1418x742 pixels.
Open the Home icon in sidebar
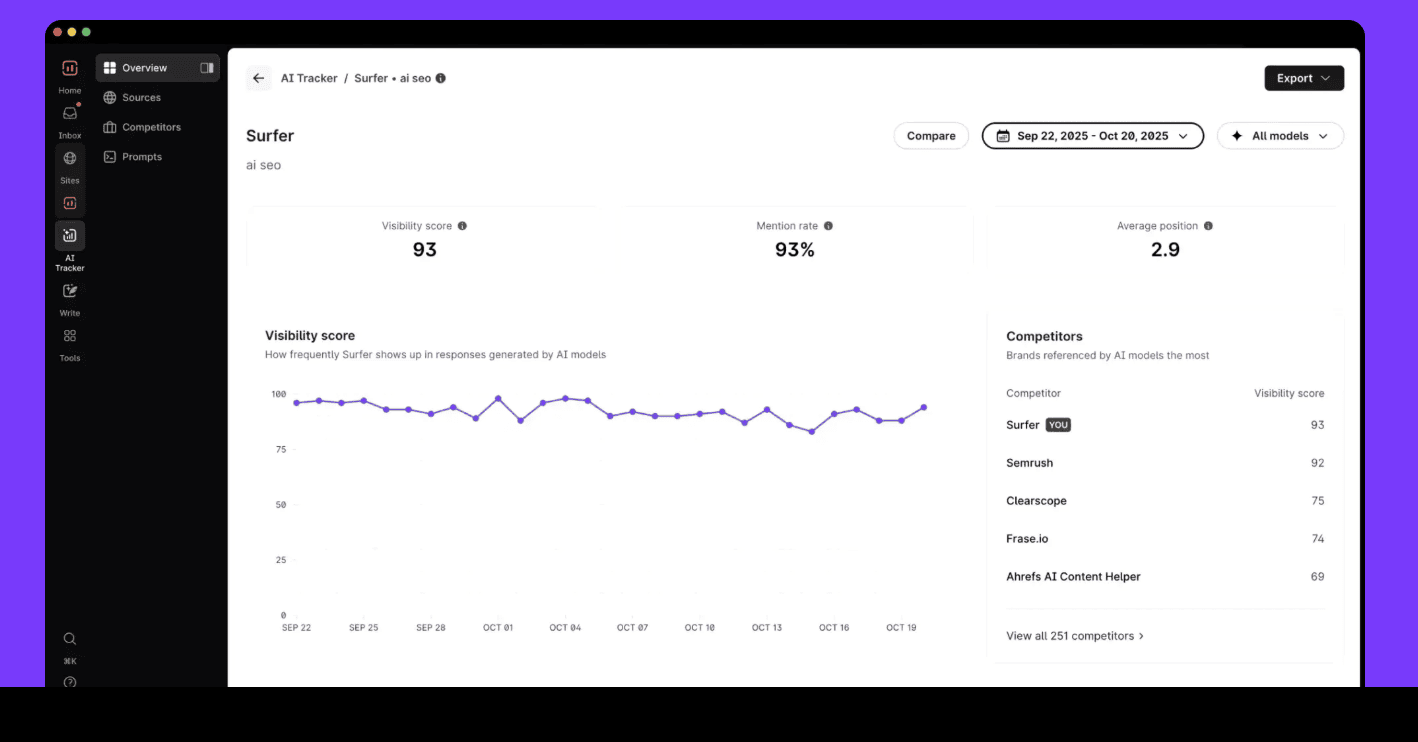70,69
